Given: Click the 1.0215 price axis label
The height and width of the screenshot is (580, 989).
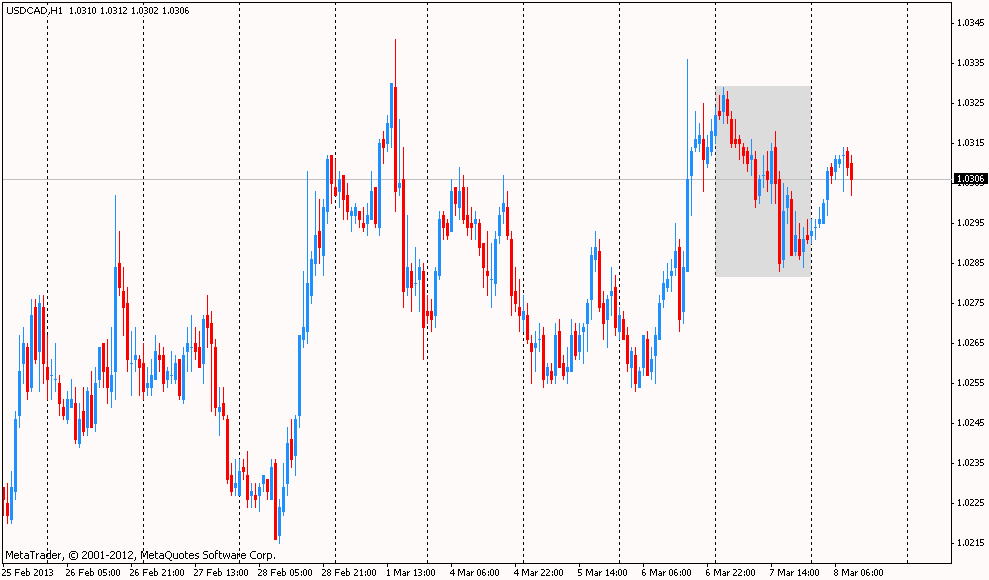Looking at the screenshot, I should pos(970,543).
